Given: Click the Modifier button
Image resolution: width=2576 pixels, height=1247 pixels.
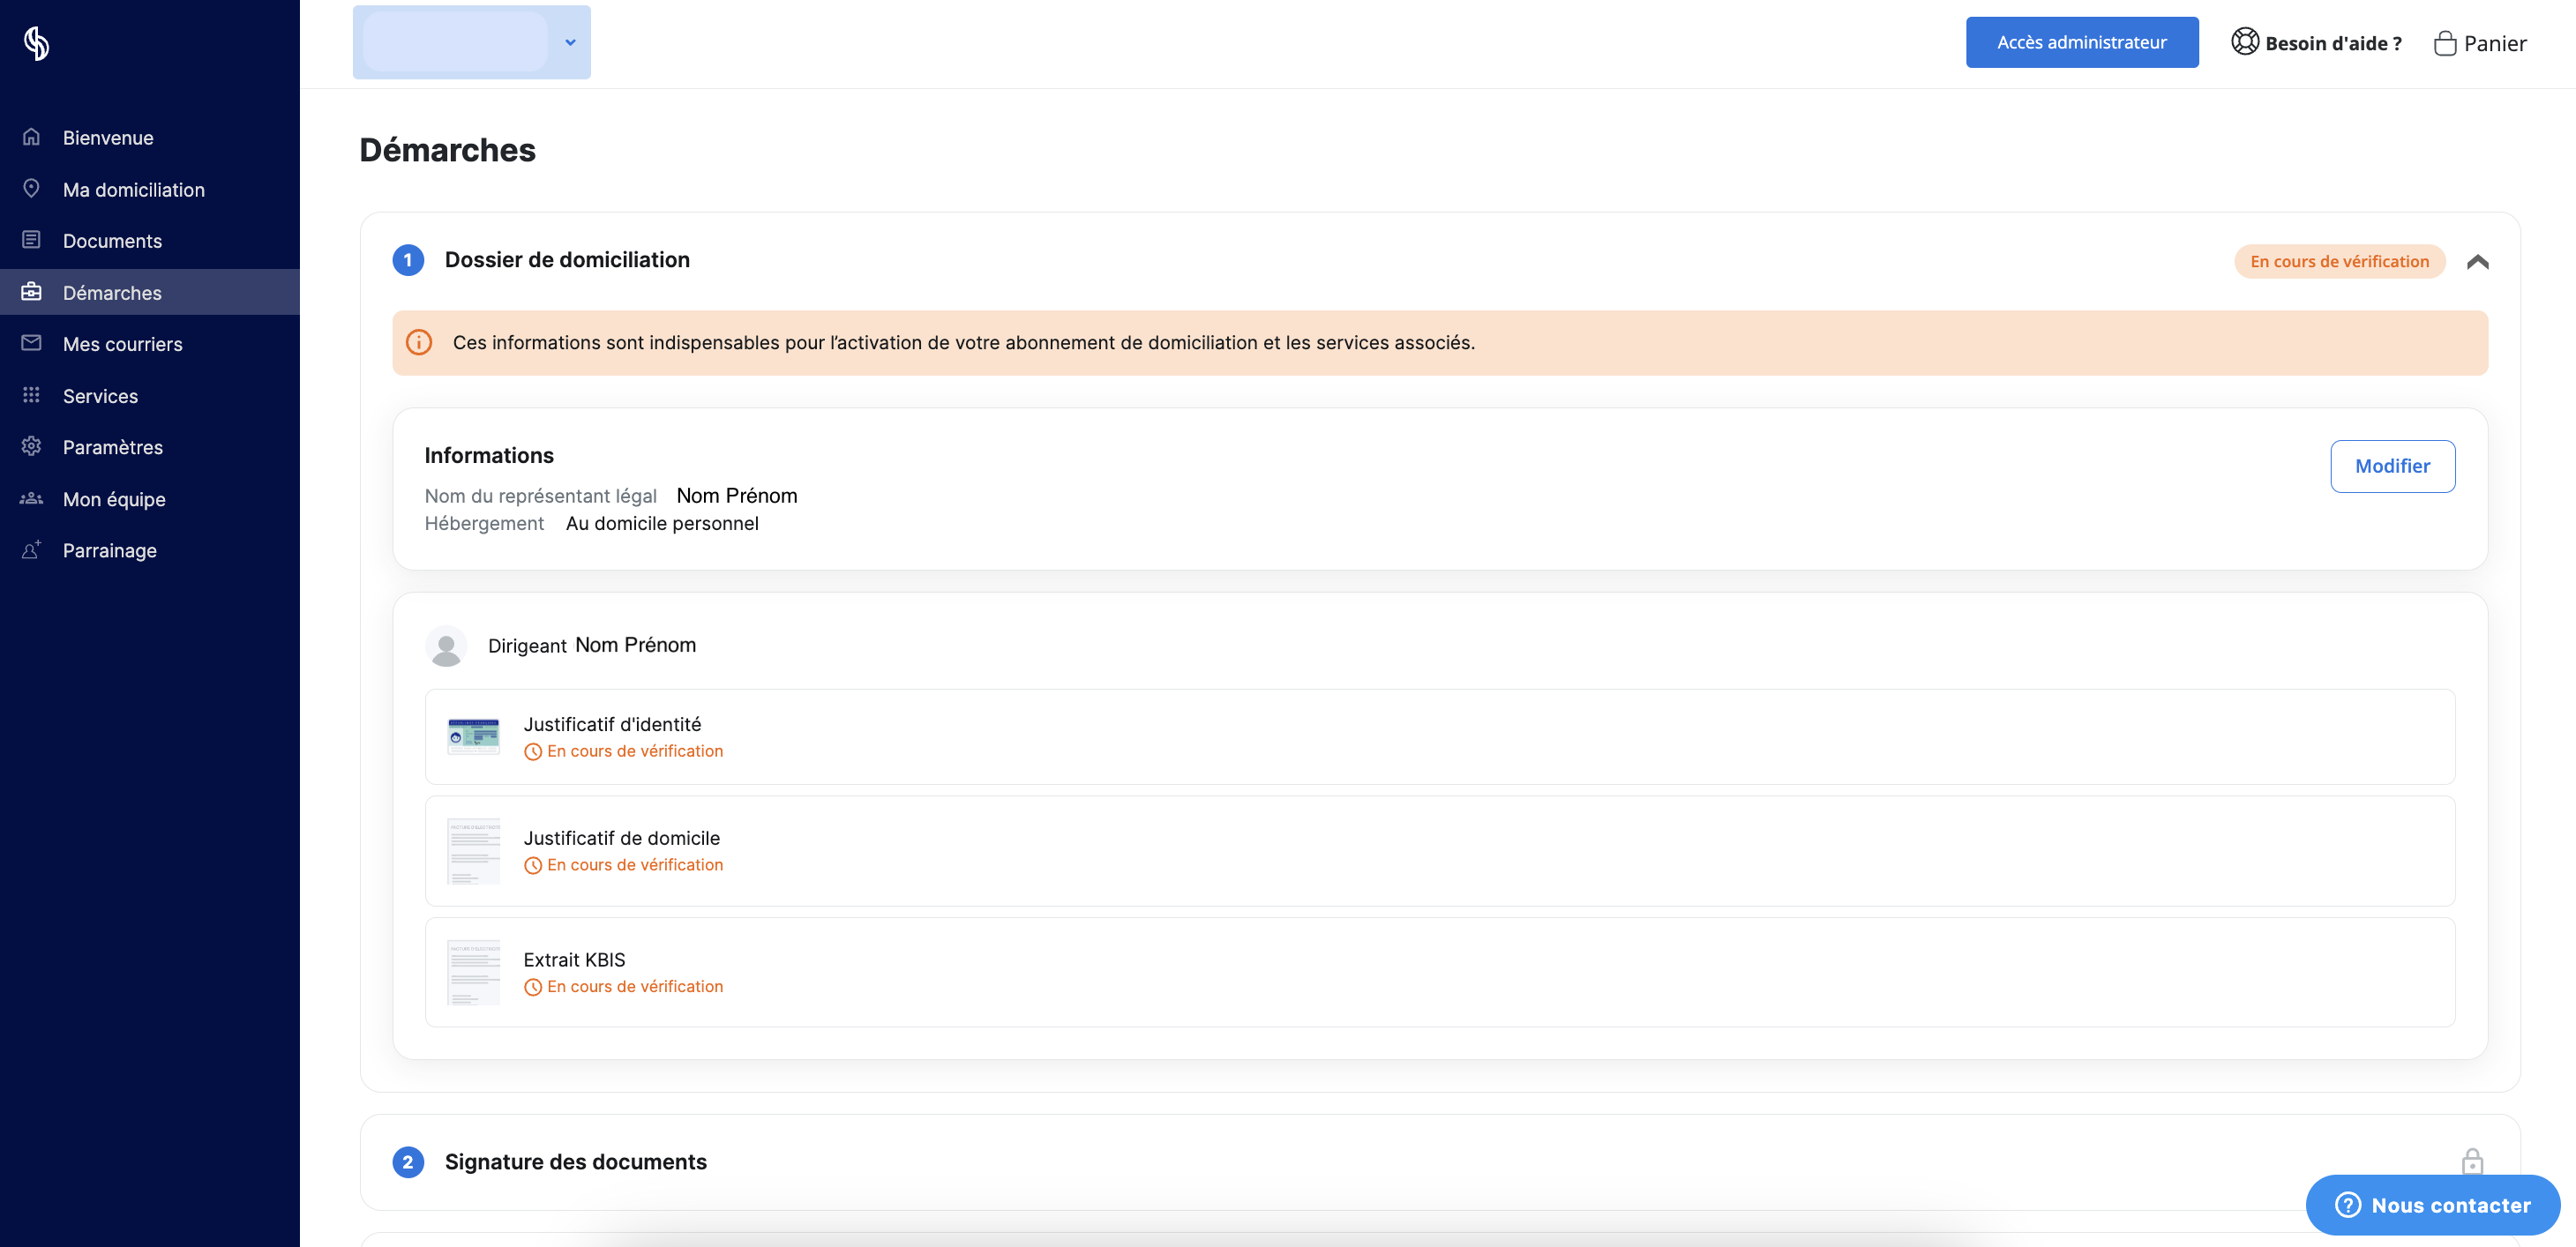Looking at the screenshot, I should 2392,466.
